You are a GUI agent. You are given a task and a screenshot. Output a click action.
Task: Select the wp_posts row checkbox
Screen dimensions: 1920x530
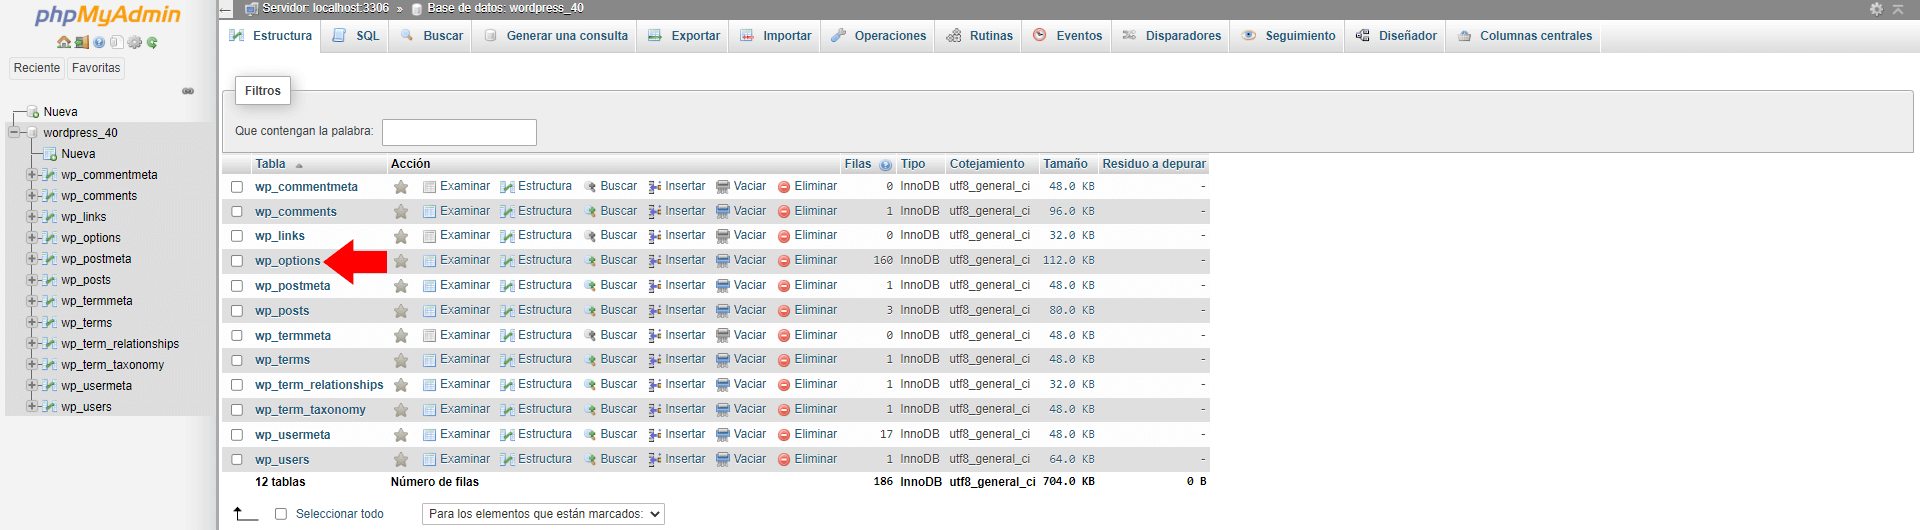pyautogui.click(x=237, y=311)
